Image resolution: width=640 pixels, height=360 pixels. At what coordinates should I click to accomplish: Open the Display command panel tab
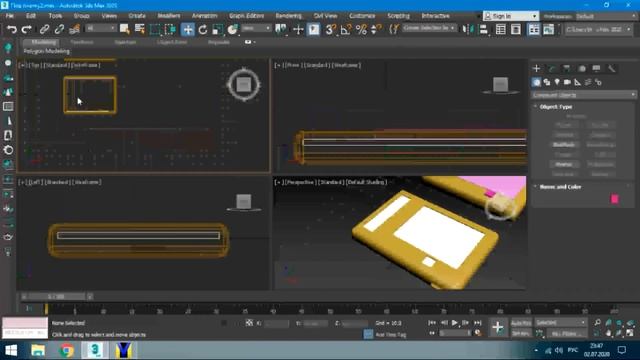[597, 69]
